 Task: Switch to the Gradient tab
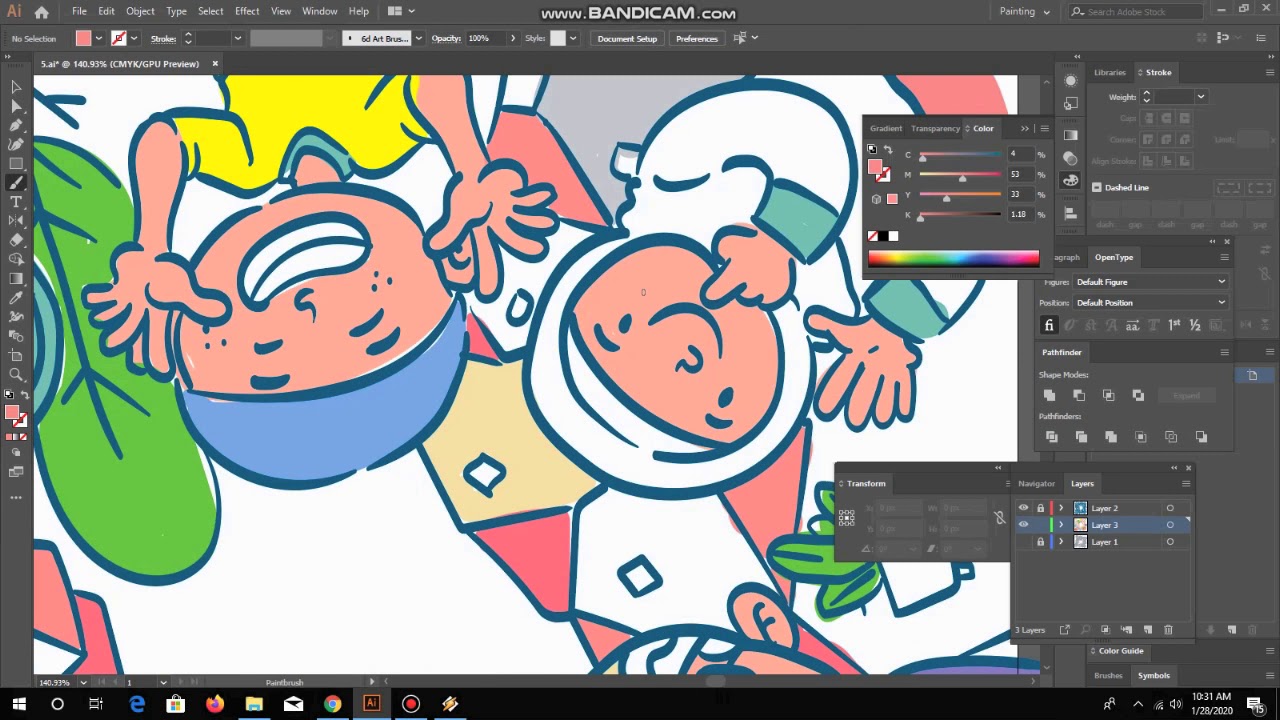pyautogui.click(x=885, y=128)
